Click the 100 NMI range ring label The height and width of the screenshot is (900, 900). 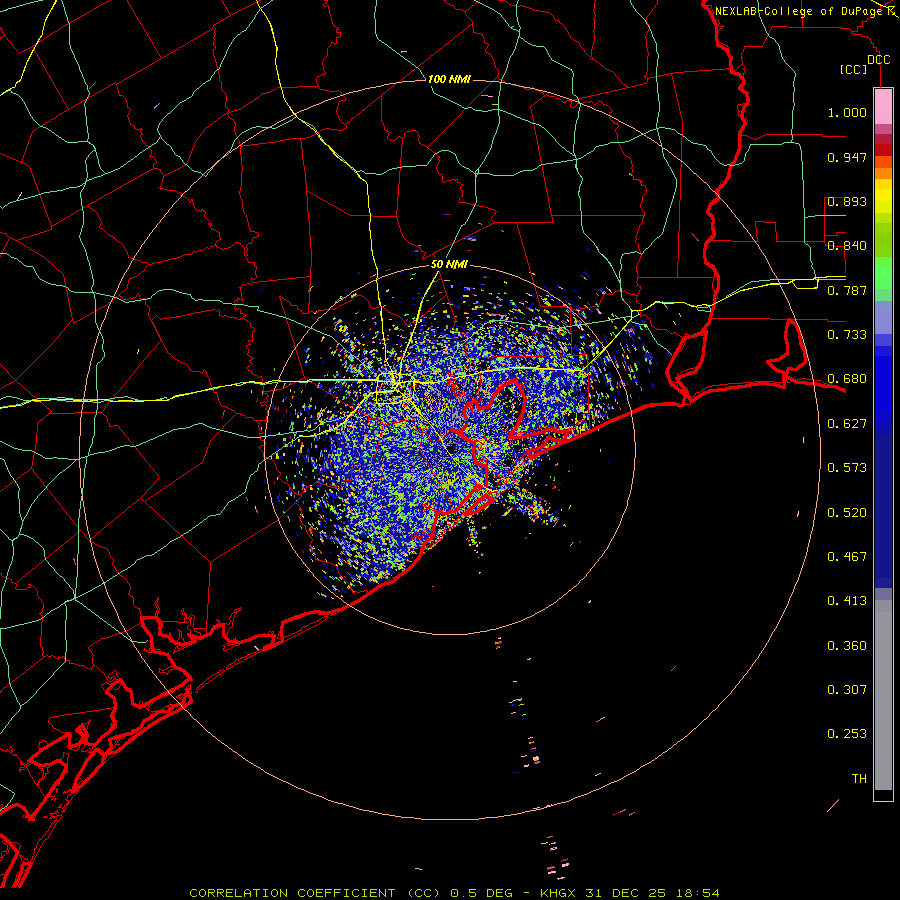tap(449, 79)
